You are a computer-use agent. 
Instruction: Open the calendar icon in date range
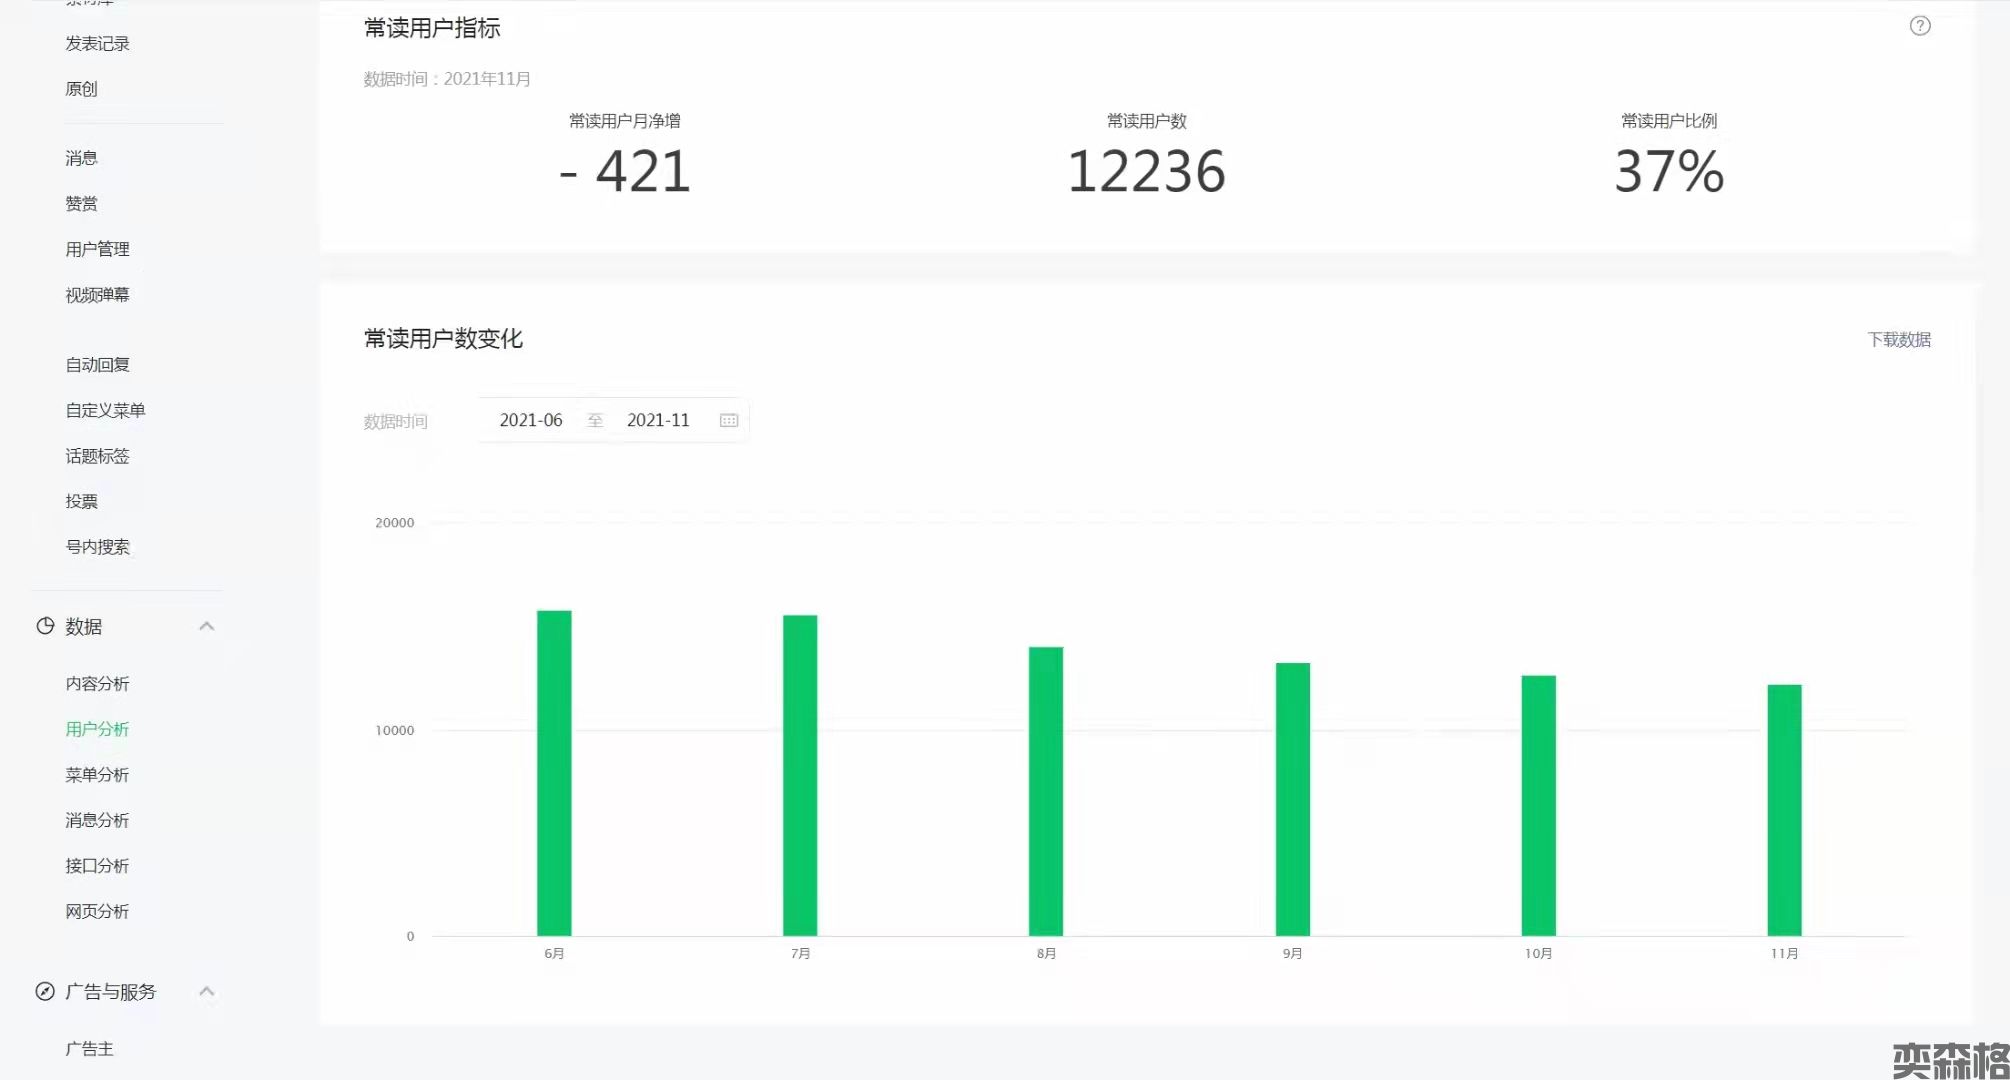point(729,421)
